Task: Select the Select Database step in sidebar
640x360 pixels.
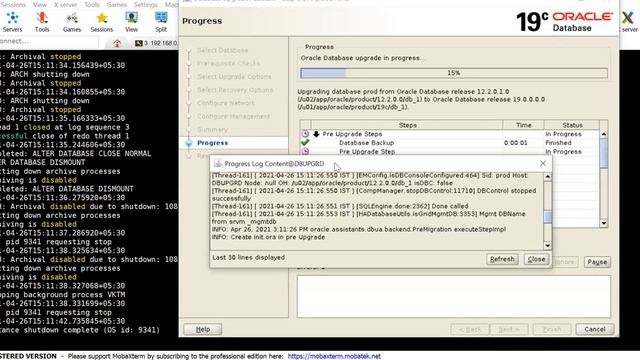Action: click(222, 50)
